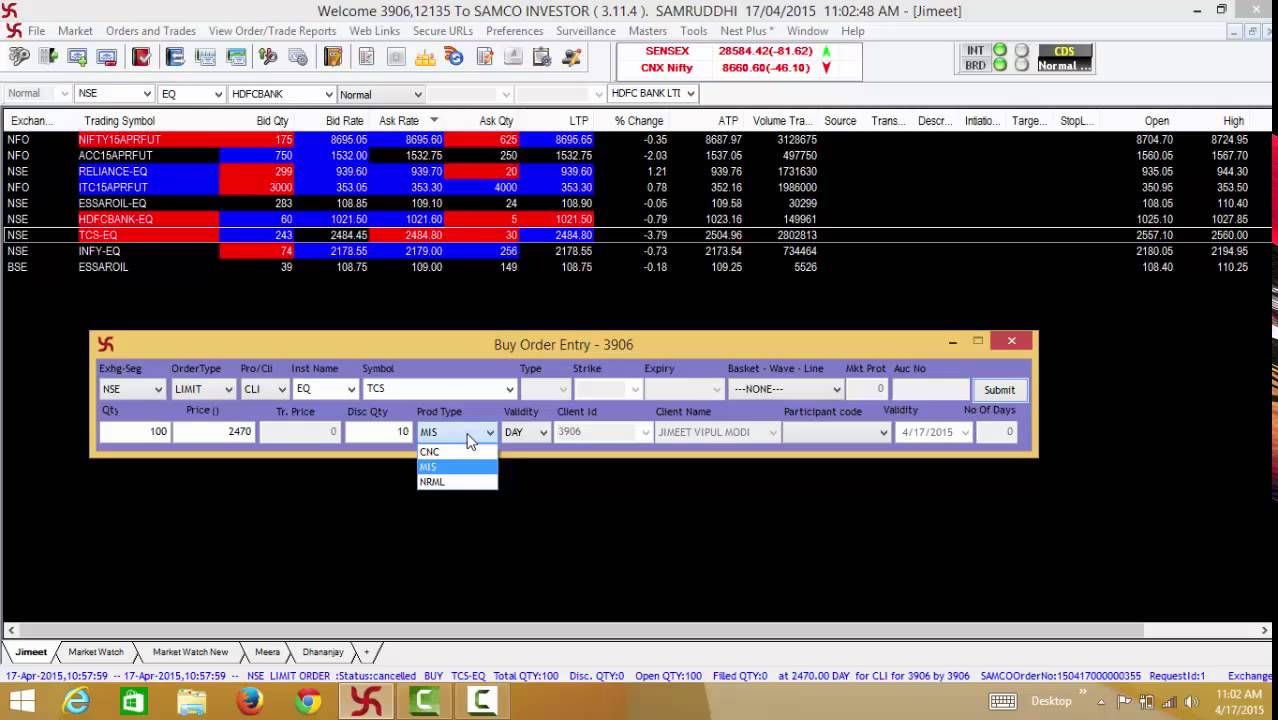This screenshot has height=720, width=1278.
Task: Click the gray windows-with-gear toolbar icon
Action: 297,57
